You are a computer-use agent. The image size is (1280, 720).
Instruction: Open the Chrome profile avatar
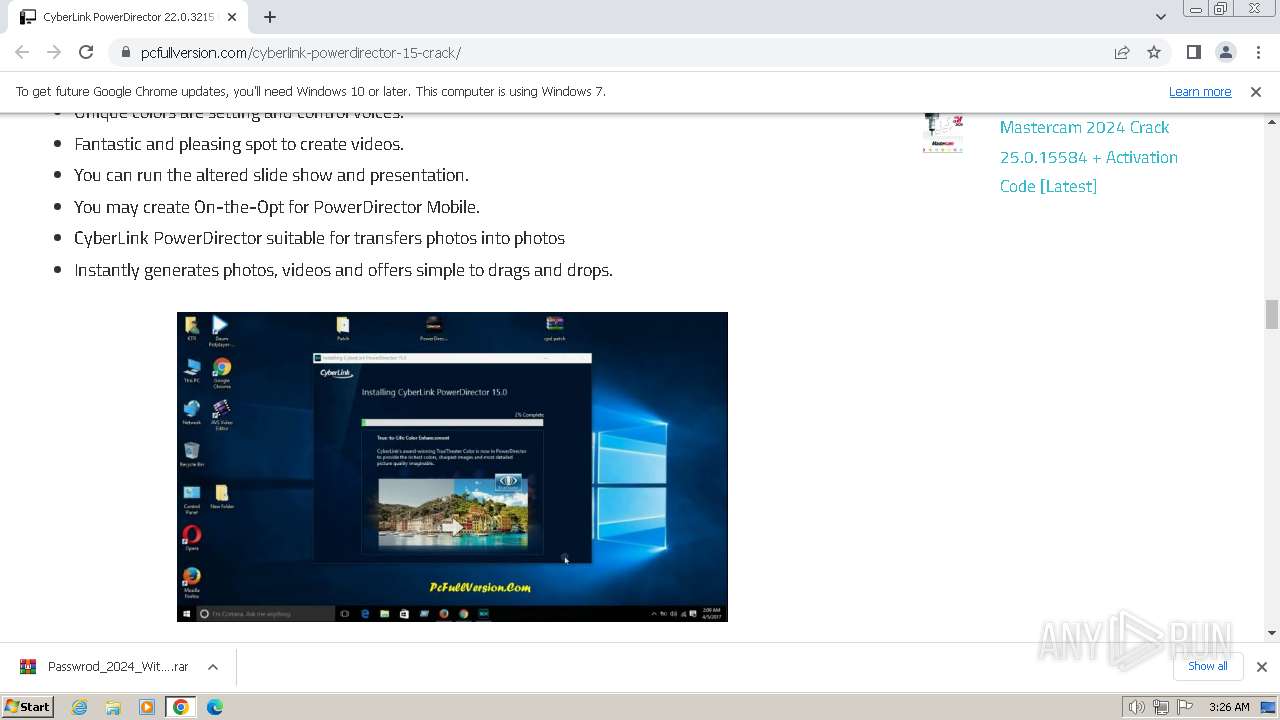click(1226, 52)
